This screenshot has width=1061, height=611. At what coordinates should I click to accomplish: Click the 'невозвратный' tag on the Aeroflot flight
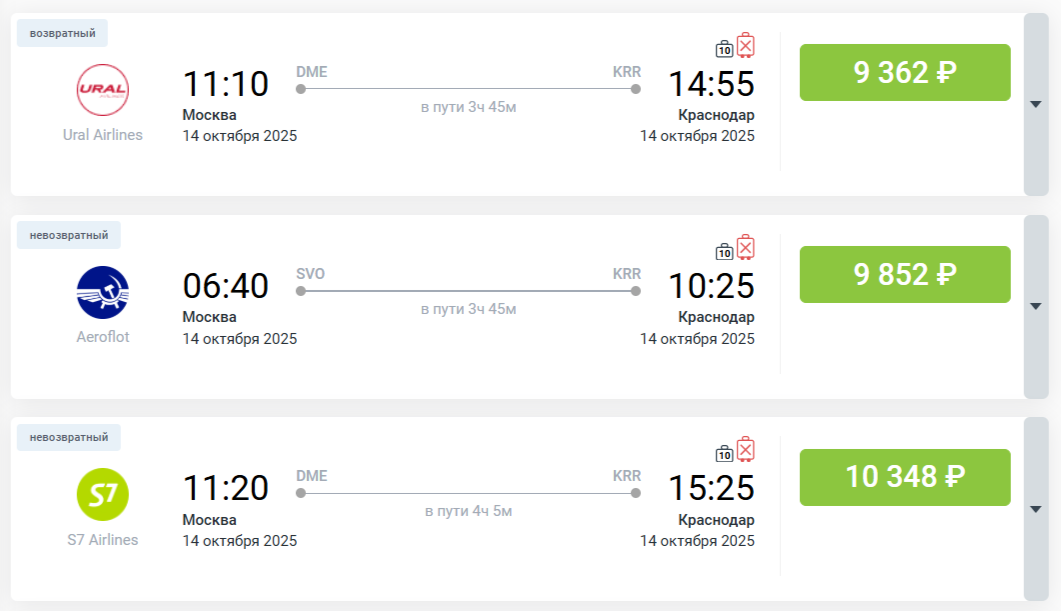coord(69,235)
